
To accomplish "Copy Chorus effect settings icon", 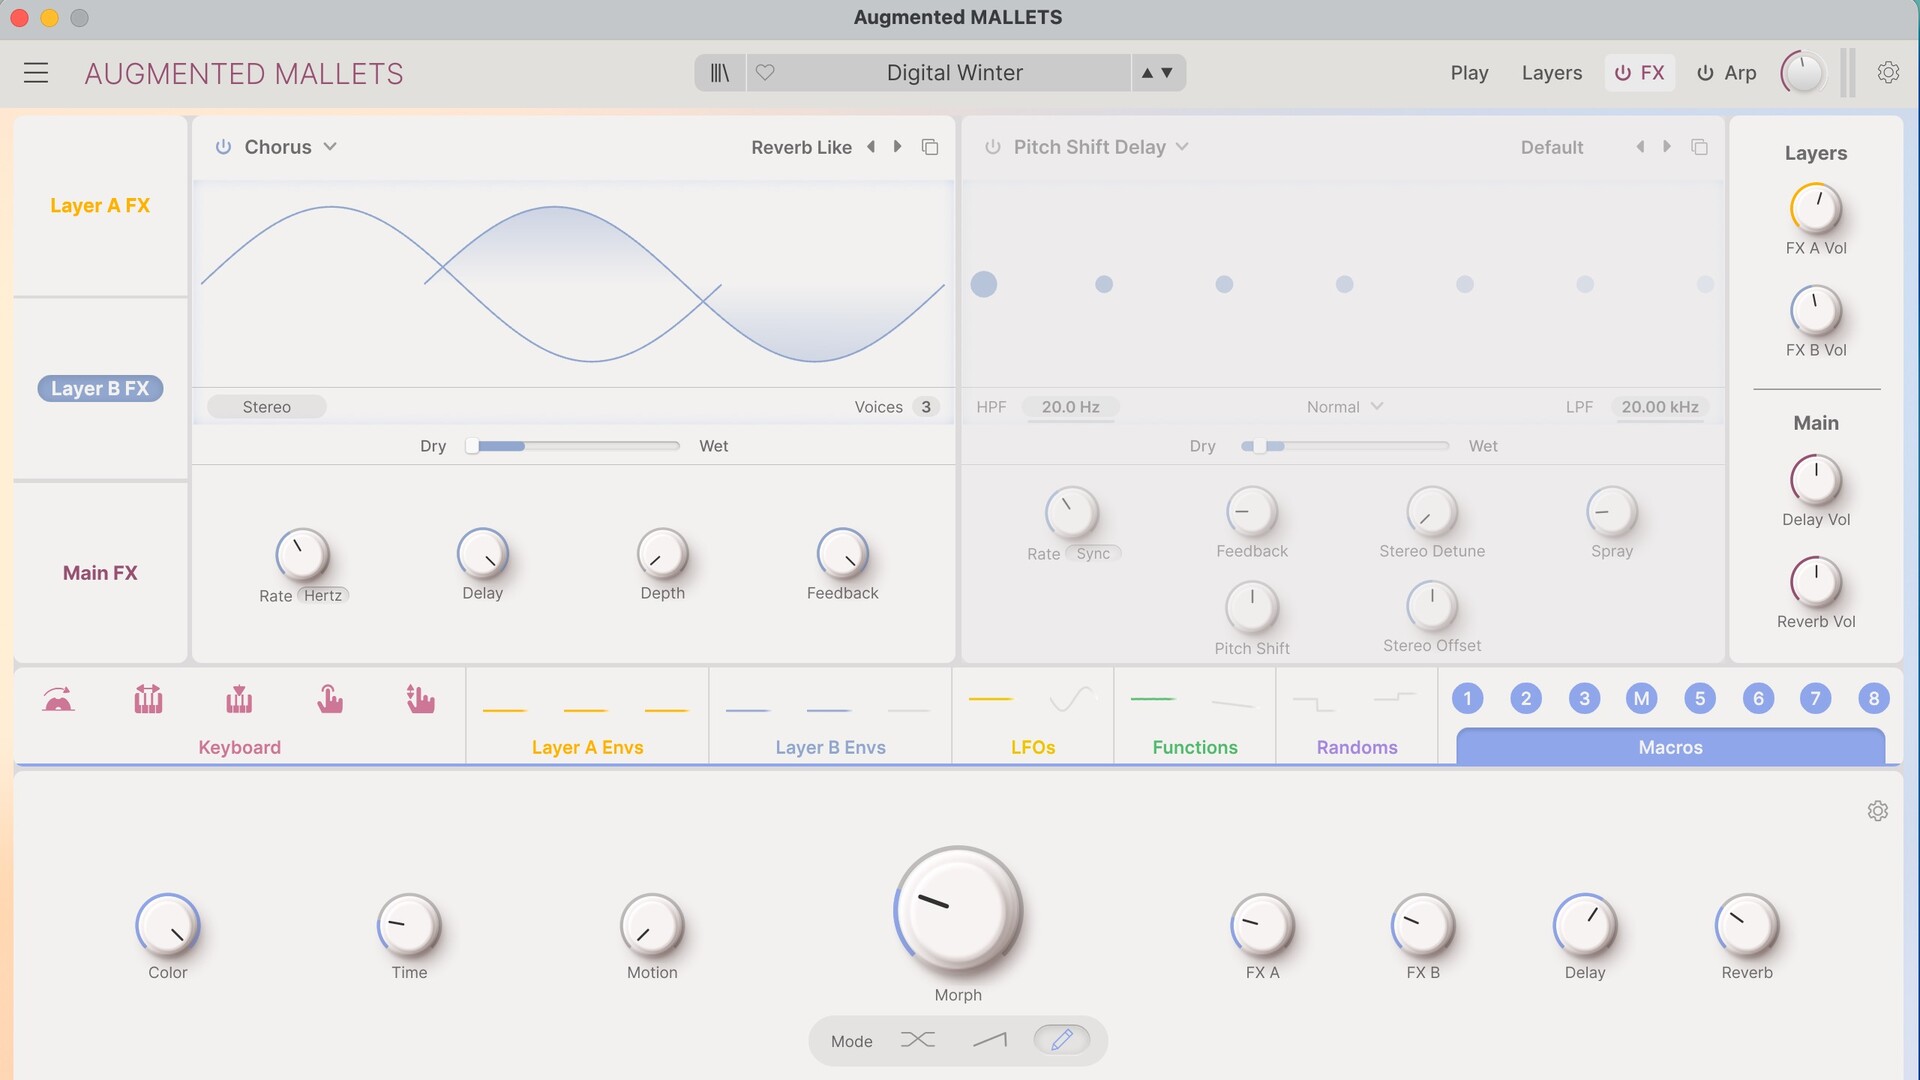I will pos(930,147).
